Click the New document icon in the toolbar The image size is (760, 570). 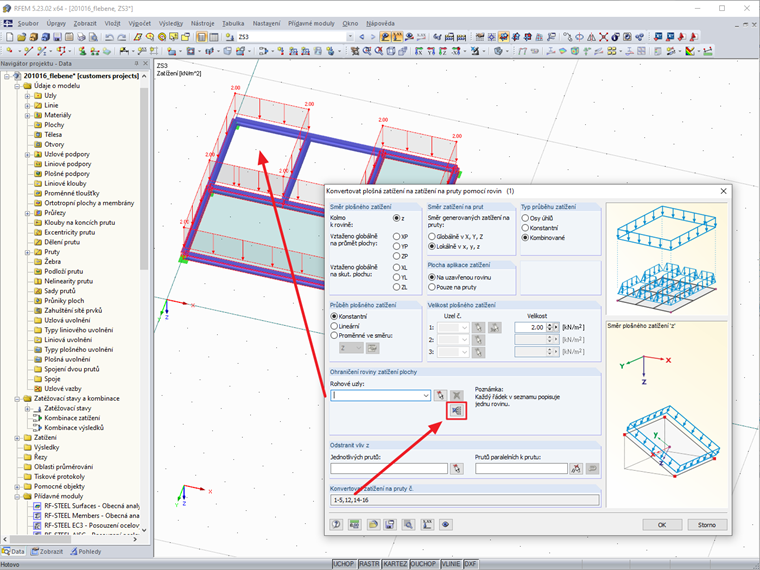point(10,37)
